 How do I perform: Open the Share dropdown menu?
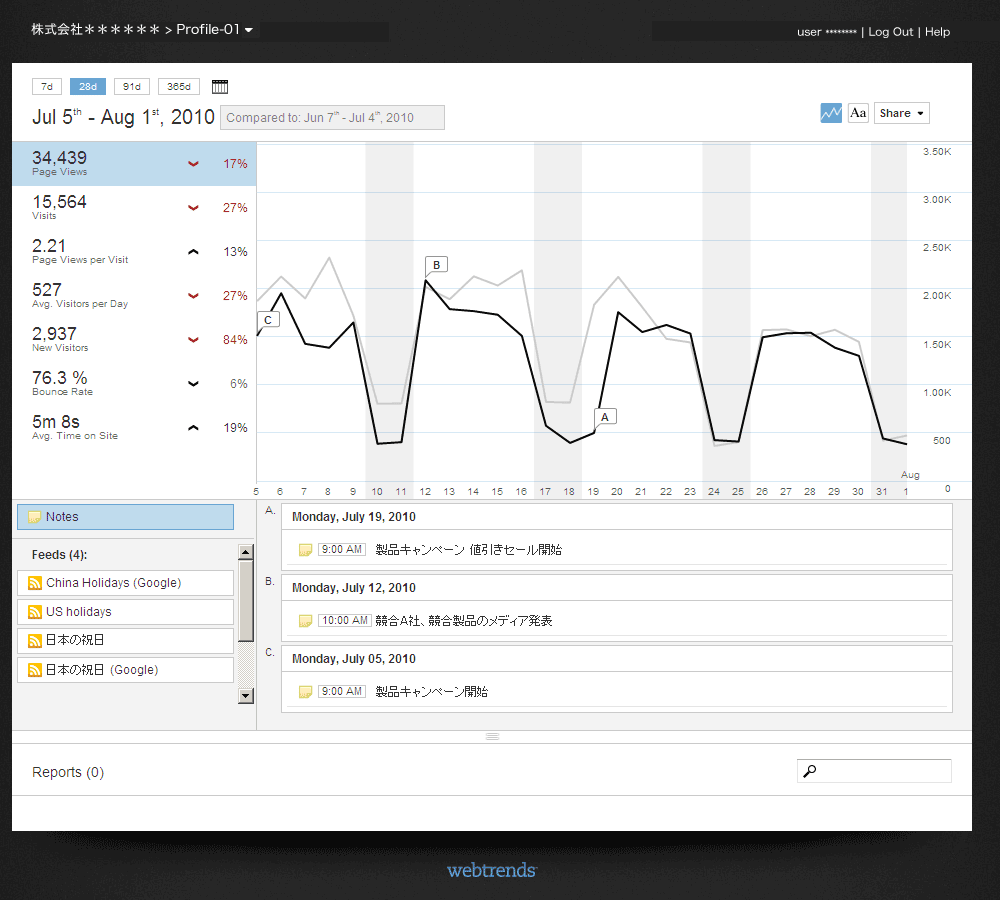coord(902,113)
